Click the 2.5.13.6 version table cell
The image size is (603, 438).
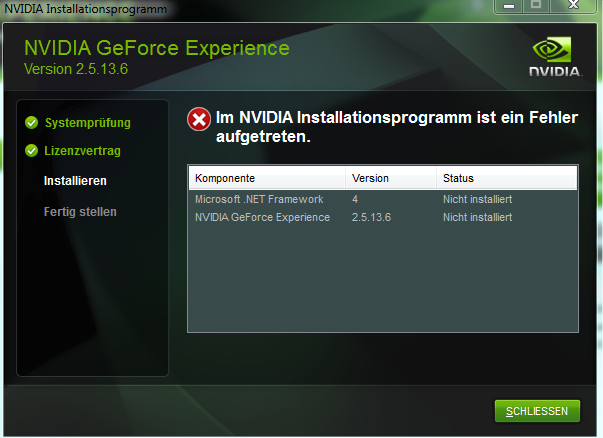click(371, 217)
